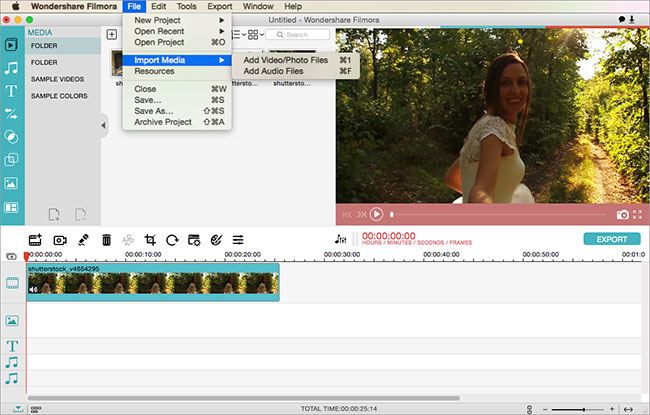
Task: Click the EXPORT button
Action: [612, 239]
